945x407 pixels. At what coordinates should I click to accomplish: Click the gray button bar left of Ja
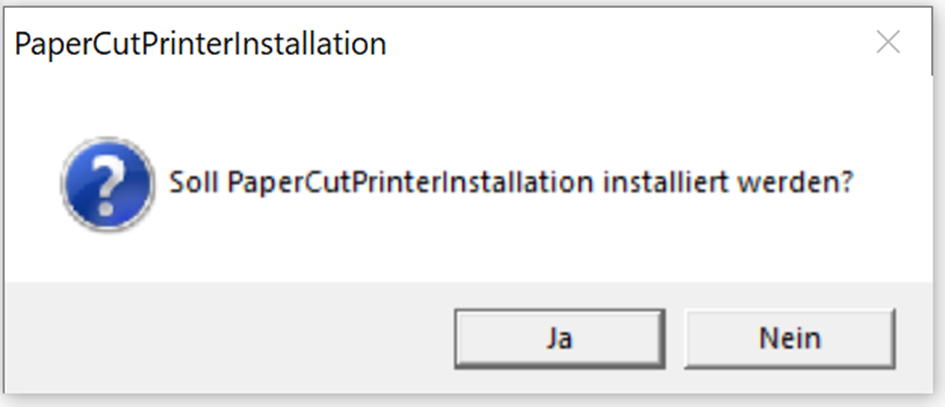[x=230, y=338]
